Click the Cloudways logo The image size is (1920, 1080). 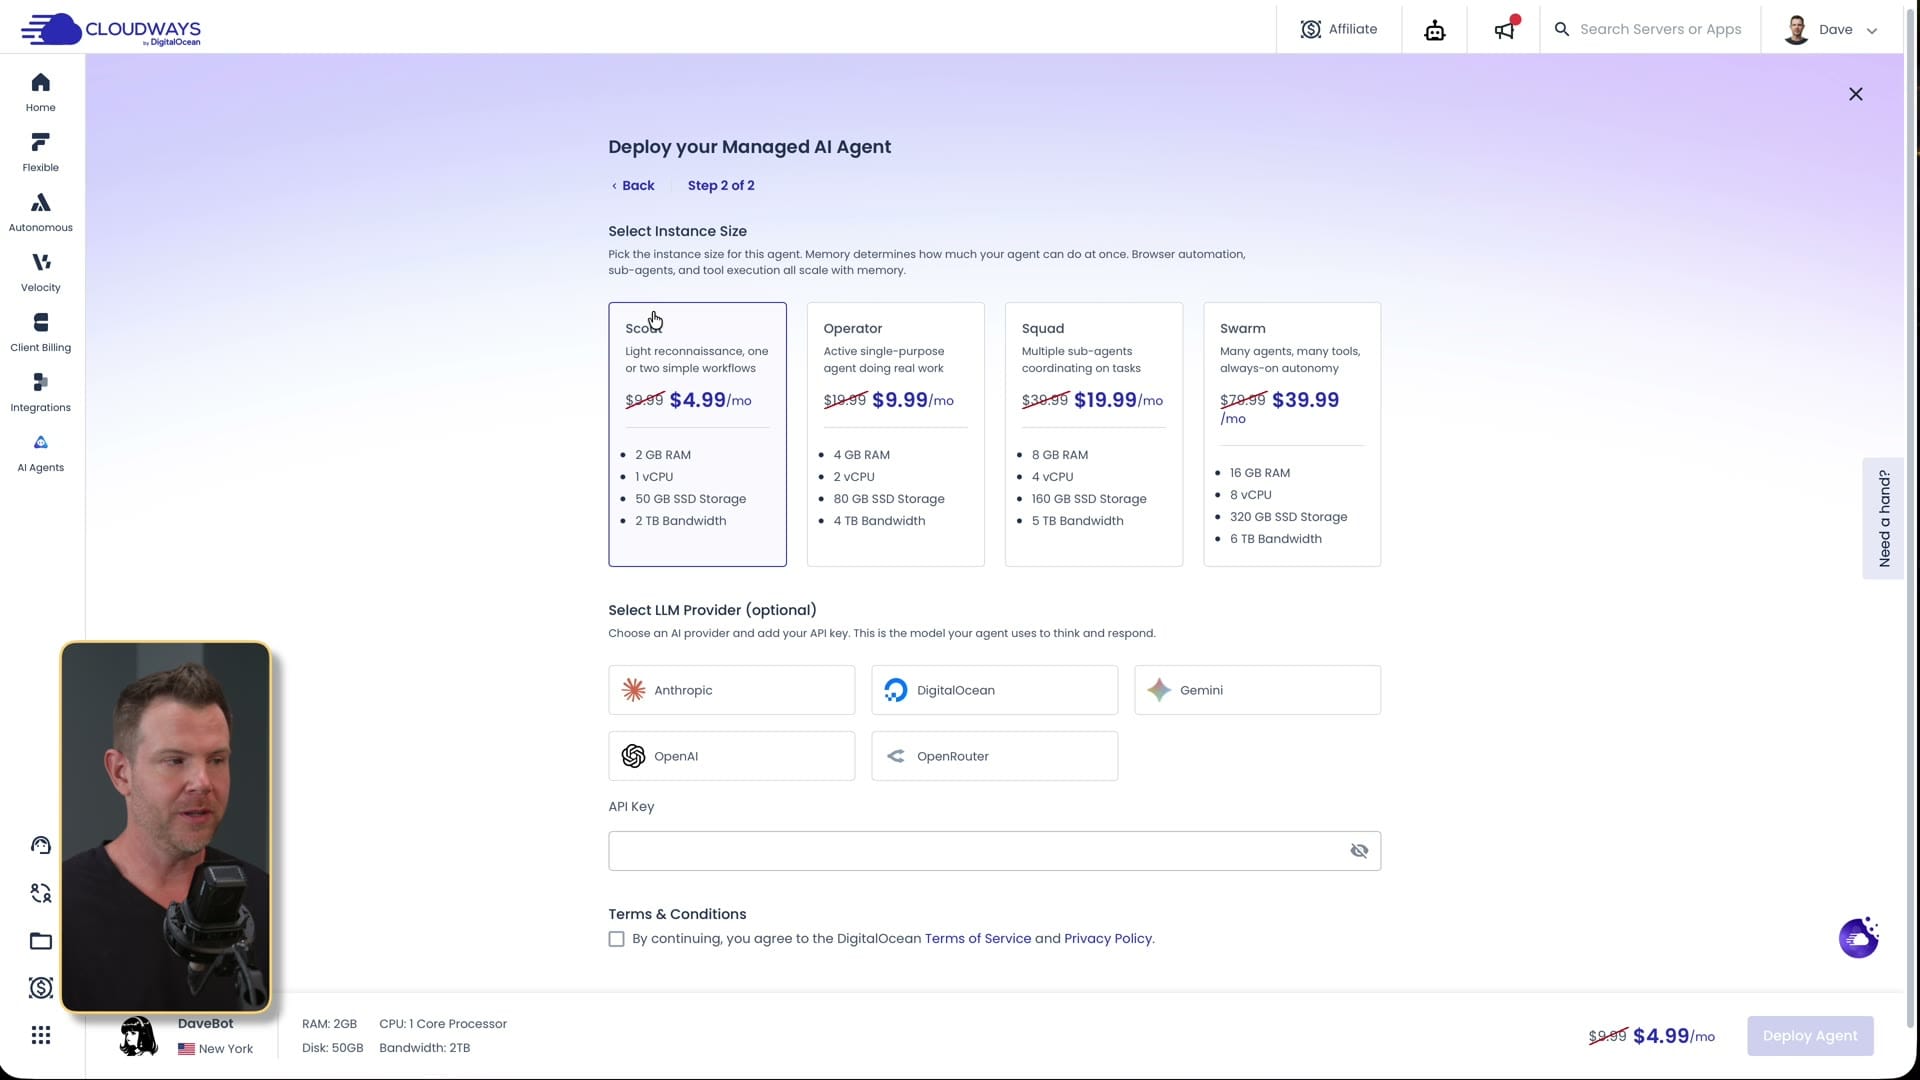pyautogui.click(x=110, y=29)
